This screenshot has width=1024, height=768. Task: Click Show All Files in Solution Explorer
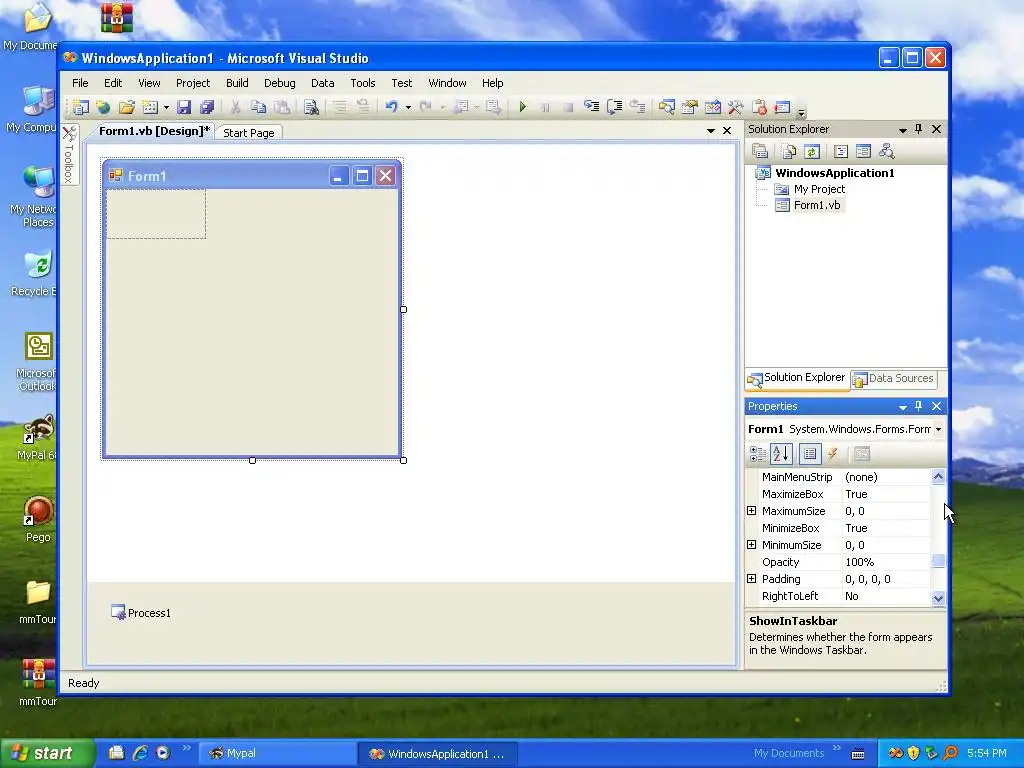(789, 152)
